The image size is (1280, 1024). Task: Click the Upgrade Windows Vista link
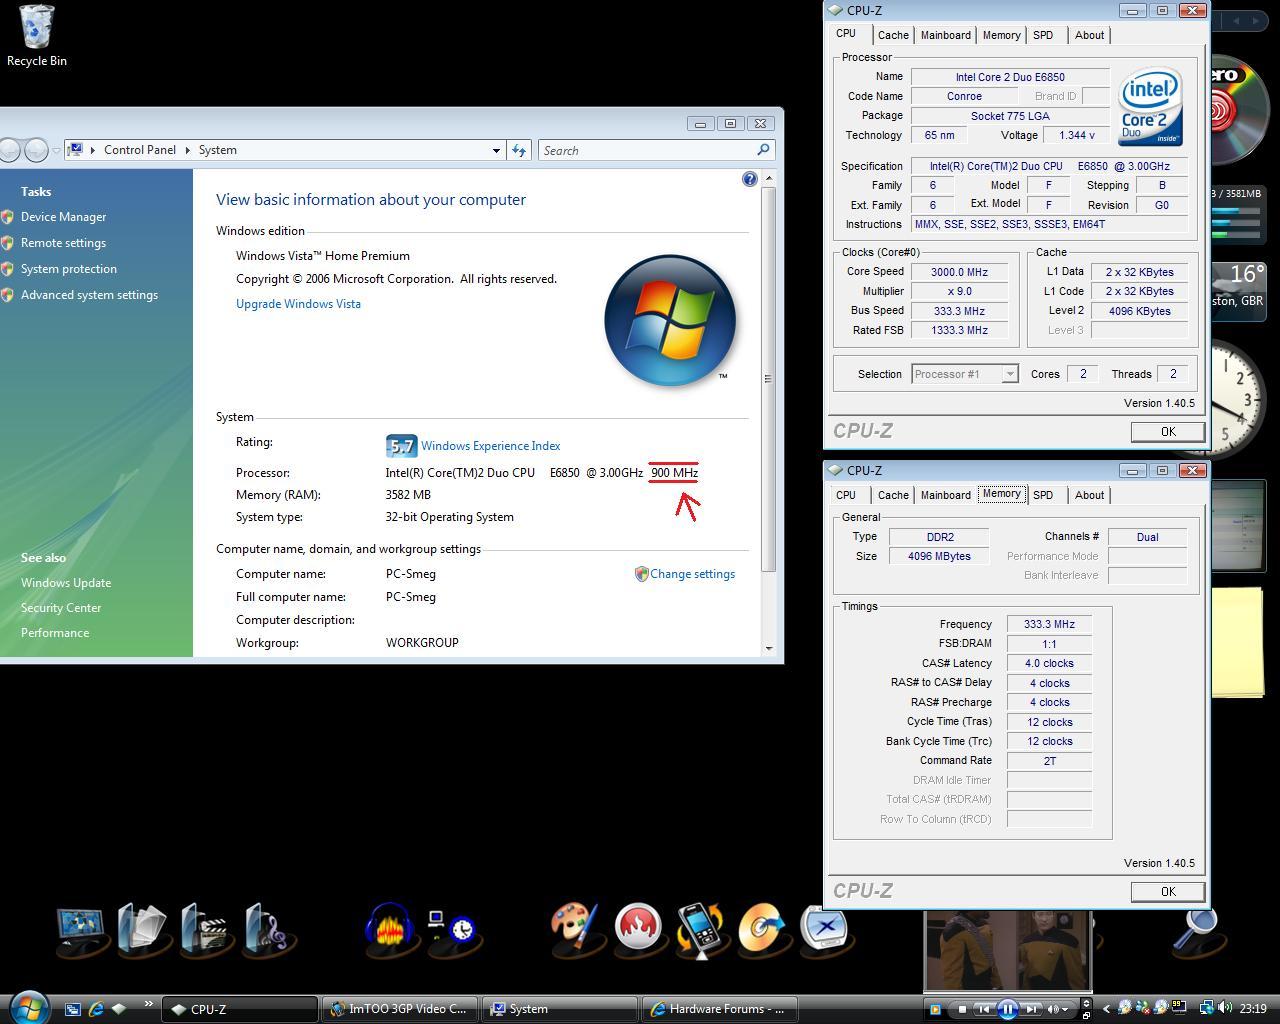click(x=298, y=304)
